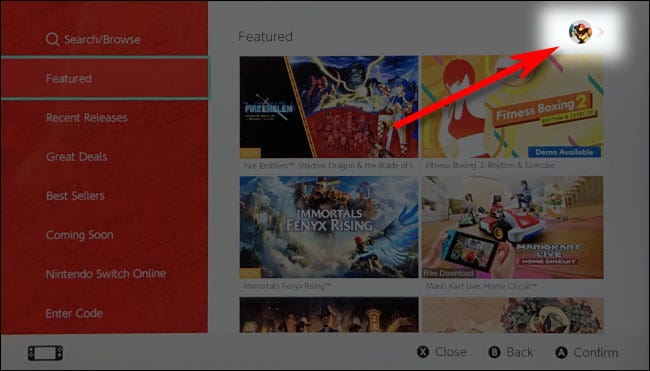The height and width of the screenshot is (371, 650).
Task: Open the Search/Browse menu entry
Action: [93, 39]
